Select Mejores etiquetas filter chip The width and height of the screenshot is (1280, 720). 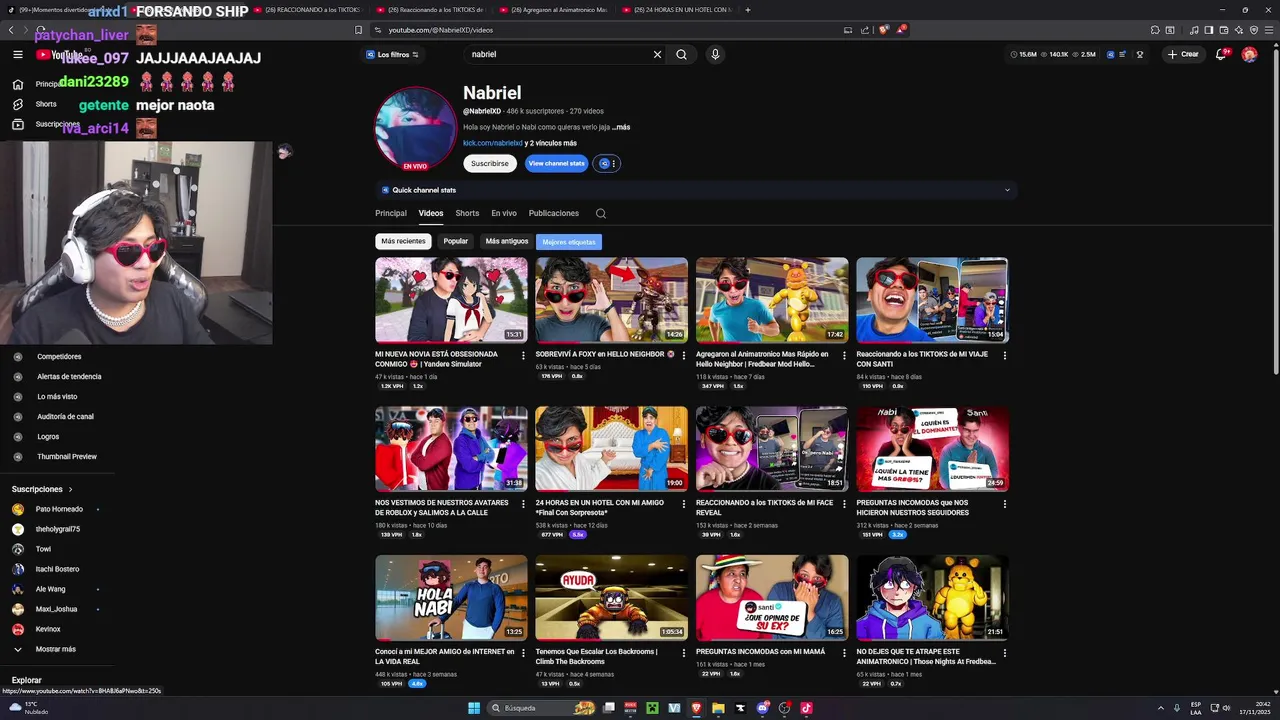pos(569,241)
